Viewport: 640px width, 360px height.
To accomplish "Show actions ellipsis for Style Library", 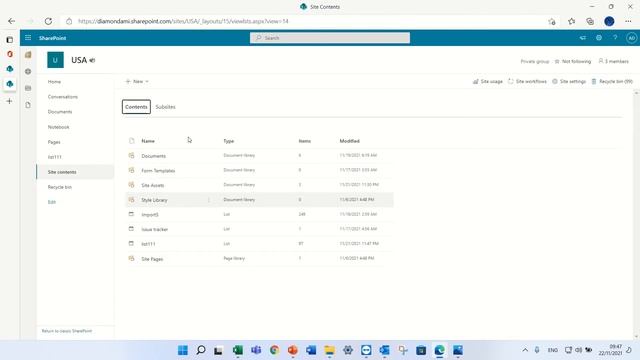I will (209, 200).
